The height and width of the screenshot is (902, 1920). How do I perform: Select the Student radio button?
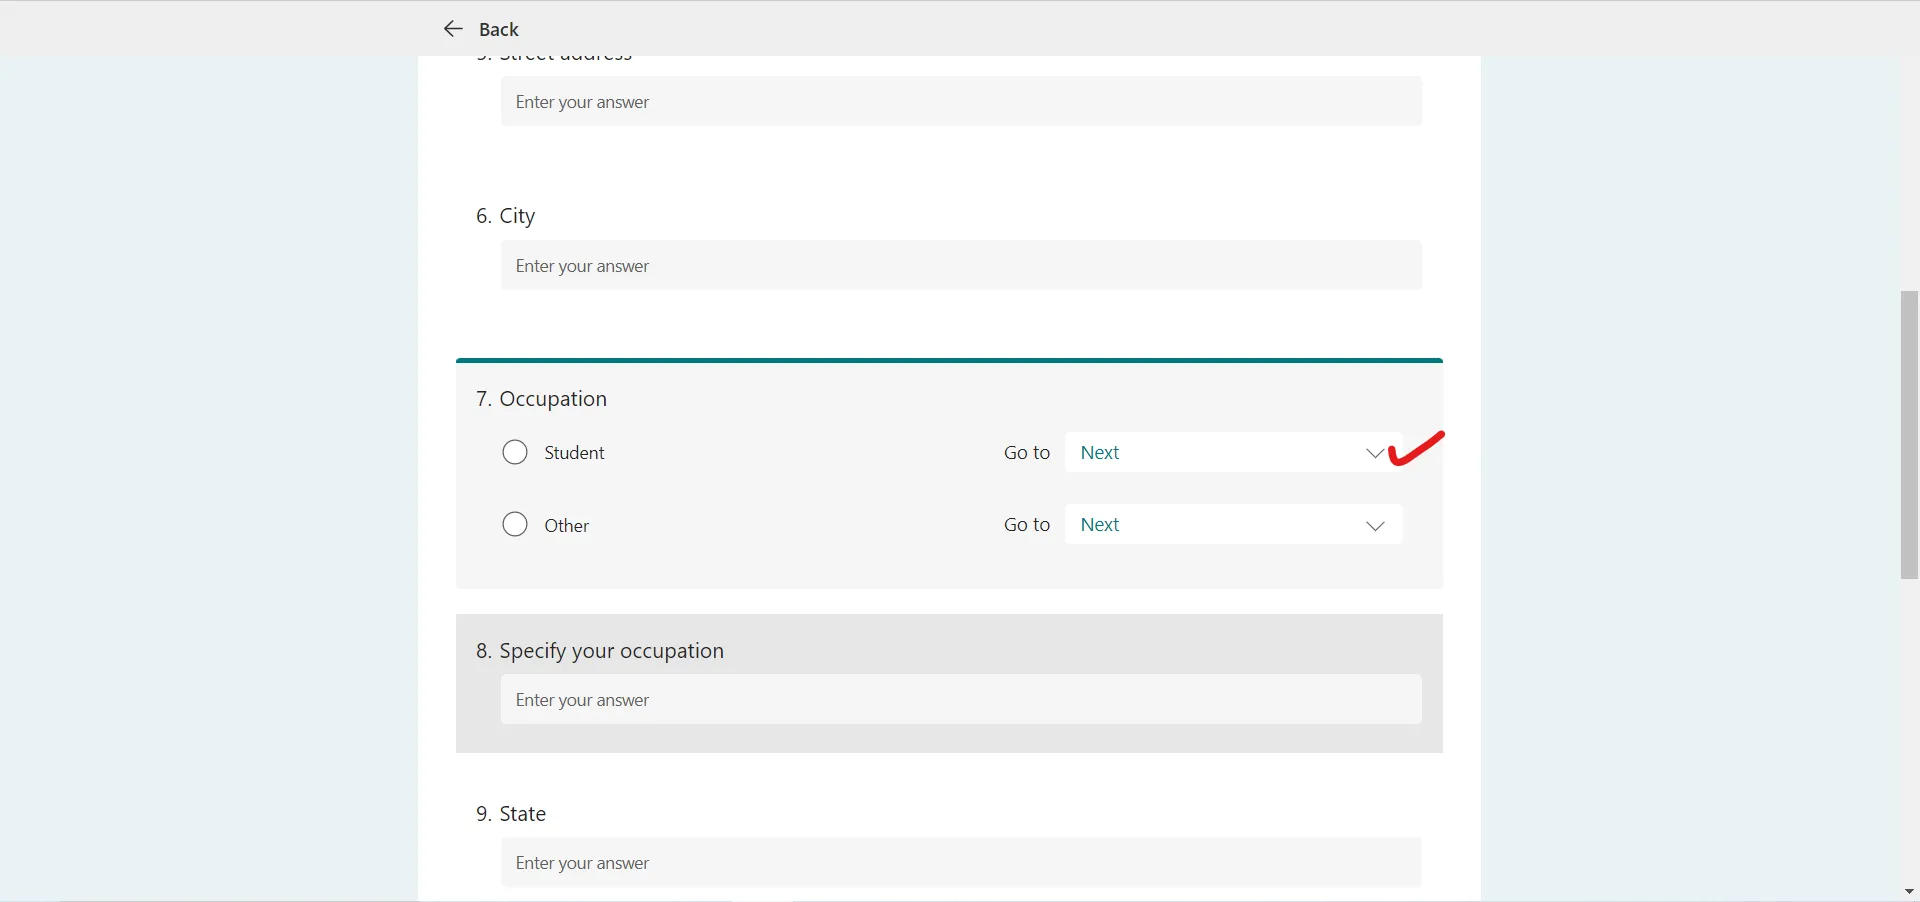click(514, 452)
